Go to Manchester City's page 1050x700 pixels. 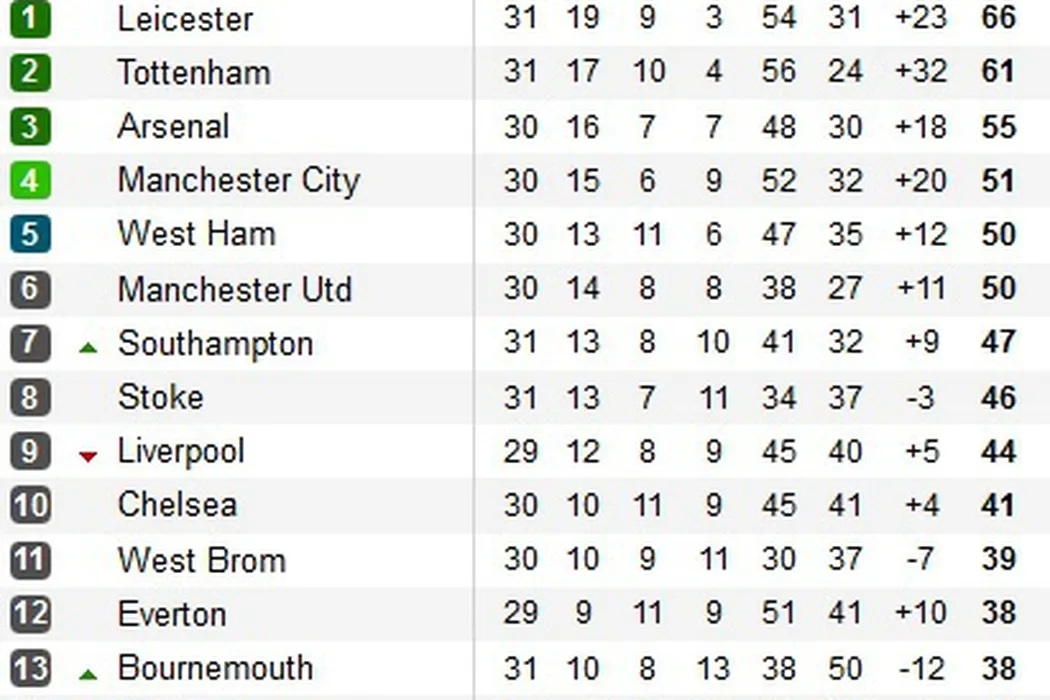[238, 181]
